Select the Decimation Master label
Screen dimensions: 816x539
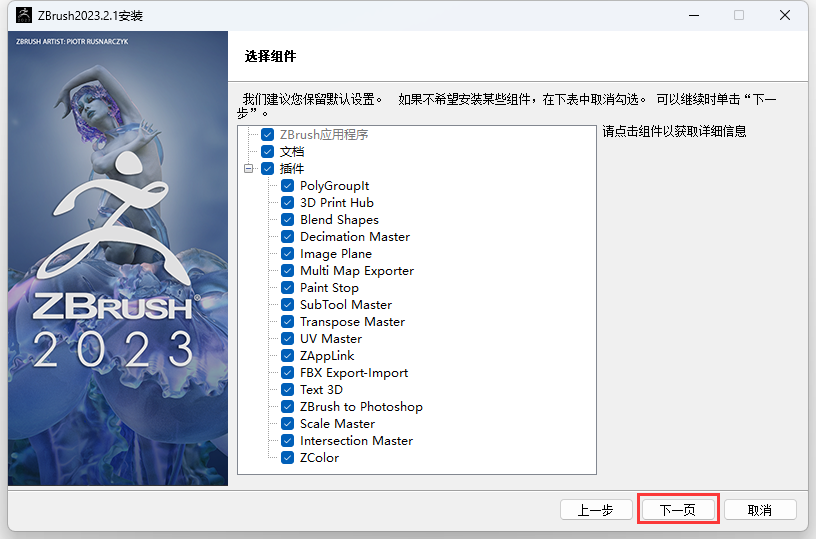tap(355, 237)
